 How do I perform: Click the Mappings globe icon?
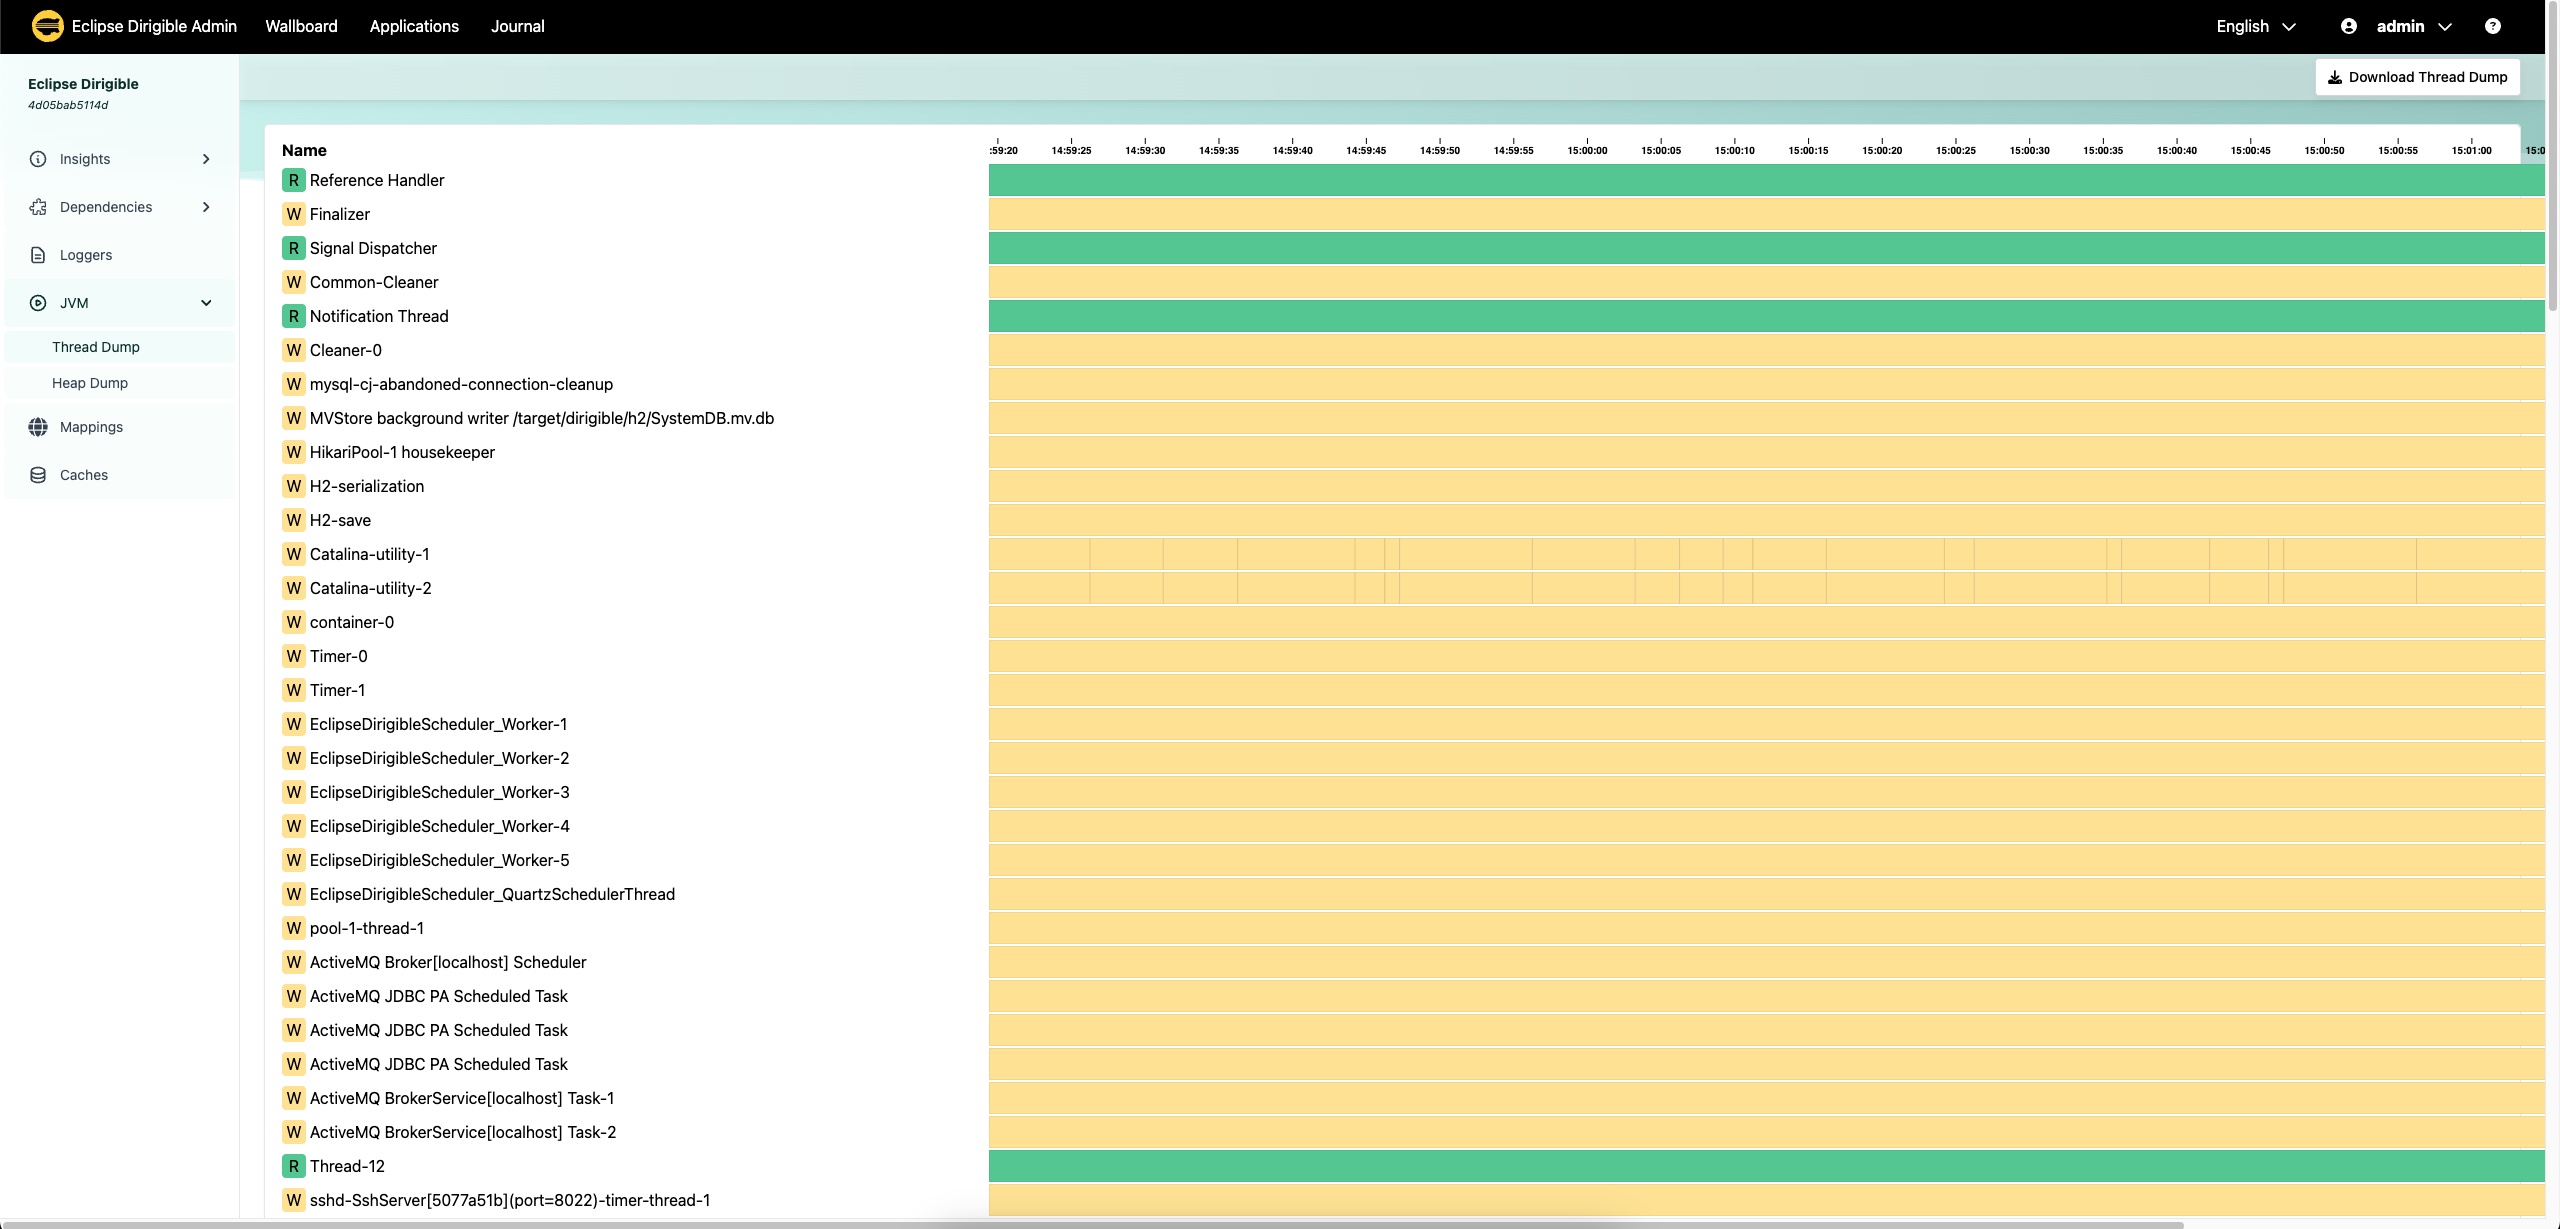coord(38,427)
